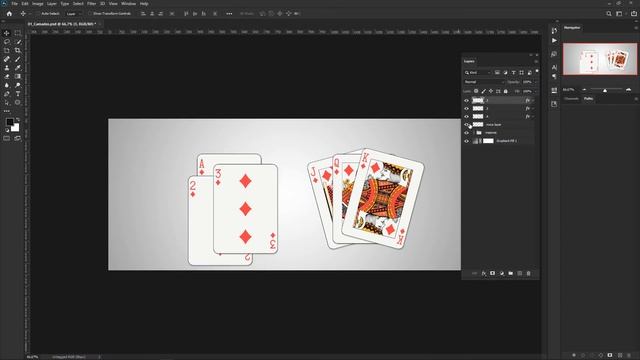640x360 pixels.
Task: Expand effects arrow on third layer
Action: point(533,117)
